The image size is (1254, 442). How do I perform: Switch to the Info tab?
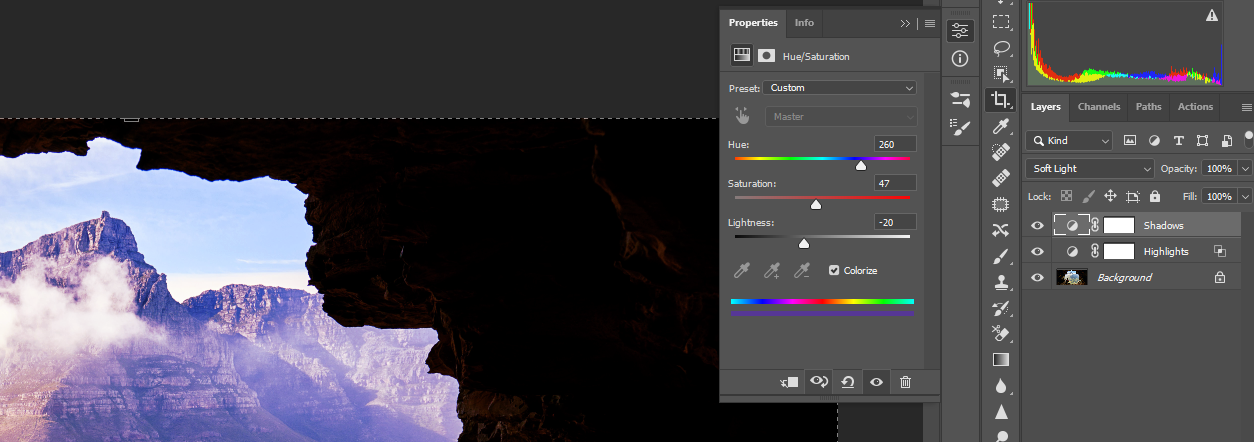click(x=804, y=23)
